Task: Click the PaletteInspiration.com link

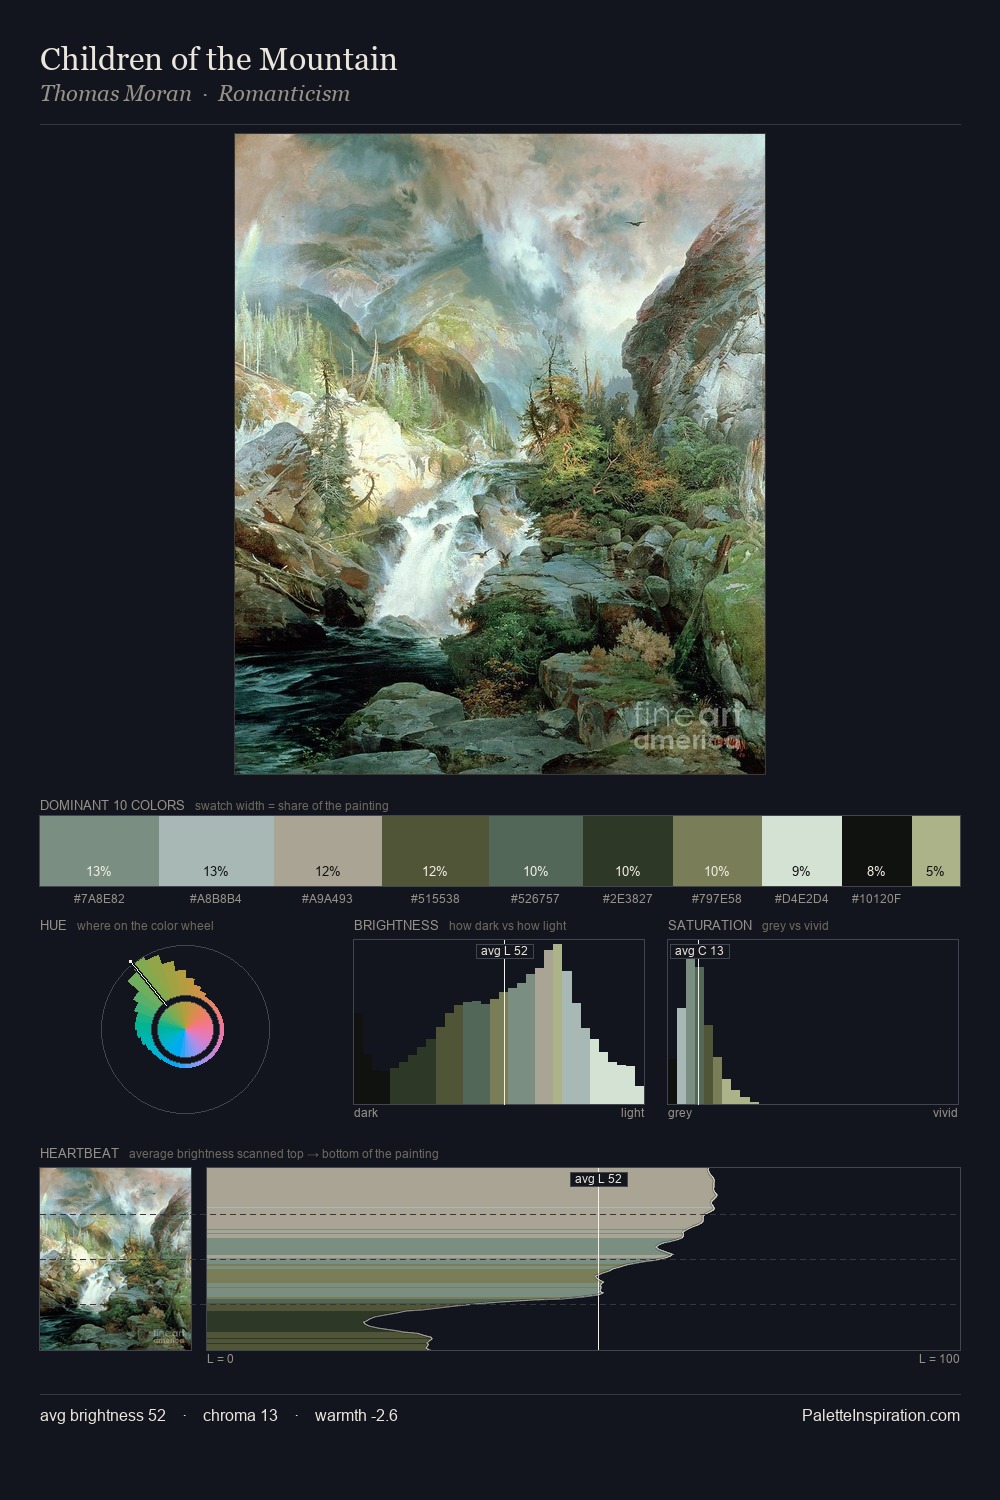Action: pyautogui.click(x=881, y=1415)
